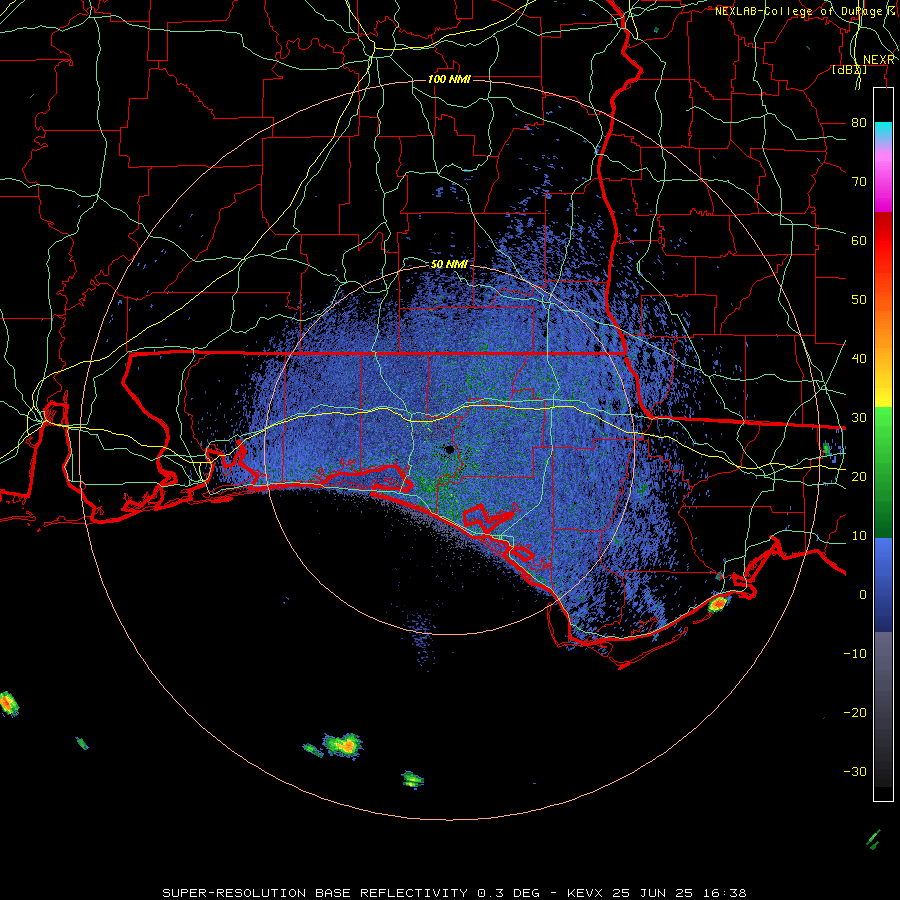The width and height of the screenshot is (900, 900).
Task: Click the -20 dBZ scale value
Action: click(x=855, y=712)
